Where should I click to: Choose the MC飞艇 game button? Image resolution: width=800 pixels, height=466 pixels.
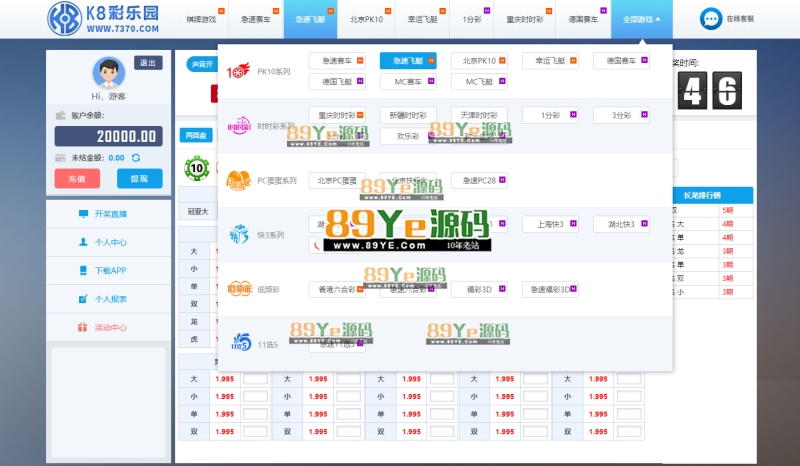point(479,82)
